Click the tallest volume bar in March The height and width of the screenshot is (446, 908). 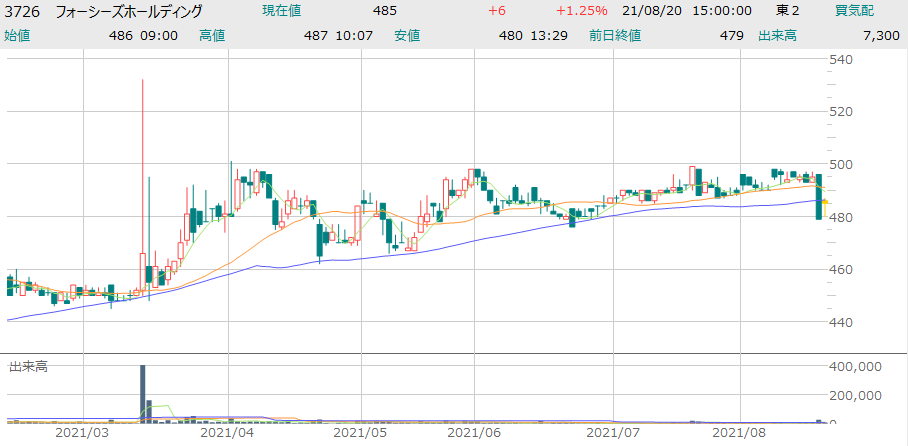coord(143,393)
